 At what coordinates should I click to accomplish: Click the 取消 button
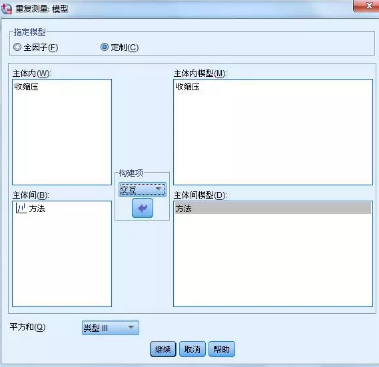192,349
